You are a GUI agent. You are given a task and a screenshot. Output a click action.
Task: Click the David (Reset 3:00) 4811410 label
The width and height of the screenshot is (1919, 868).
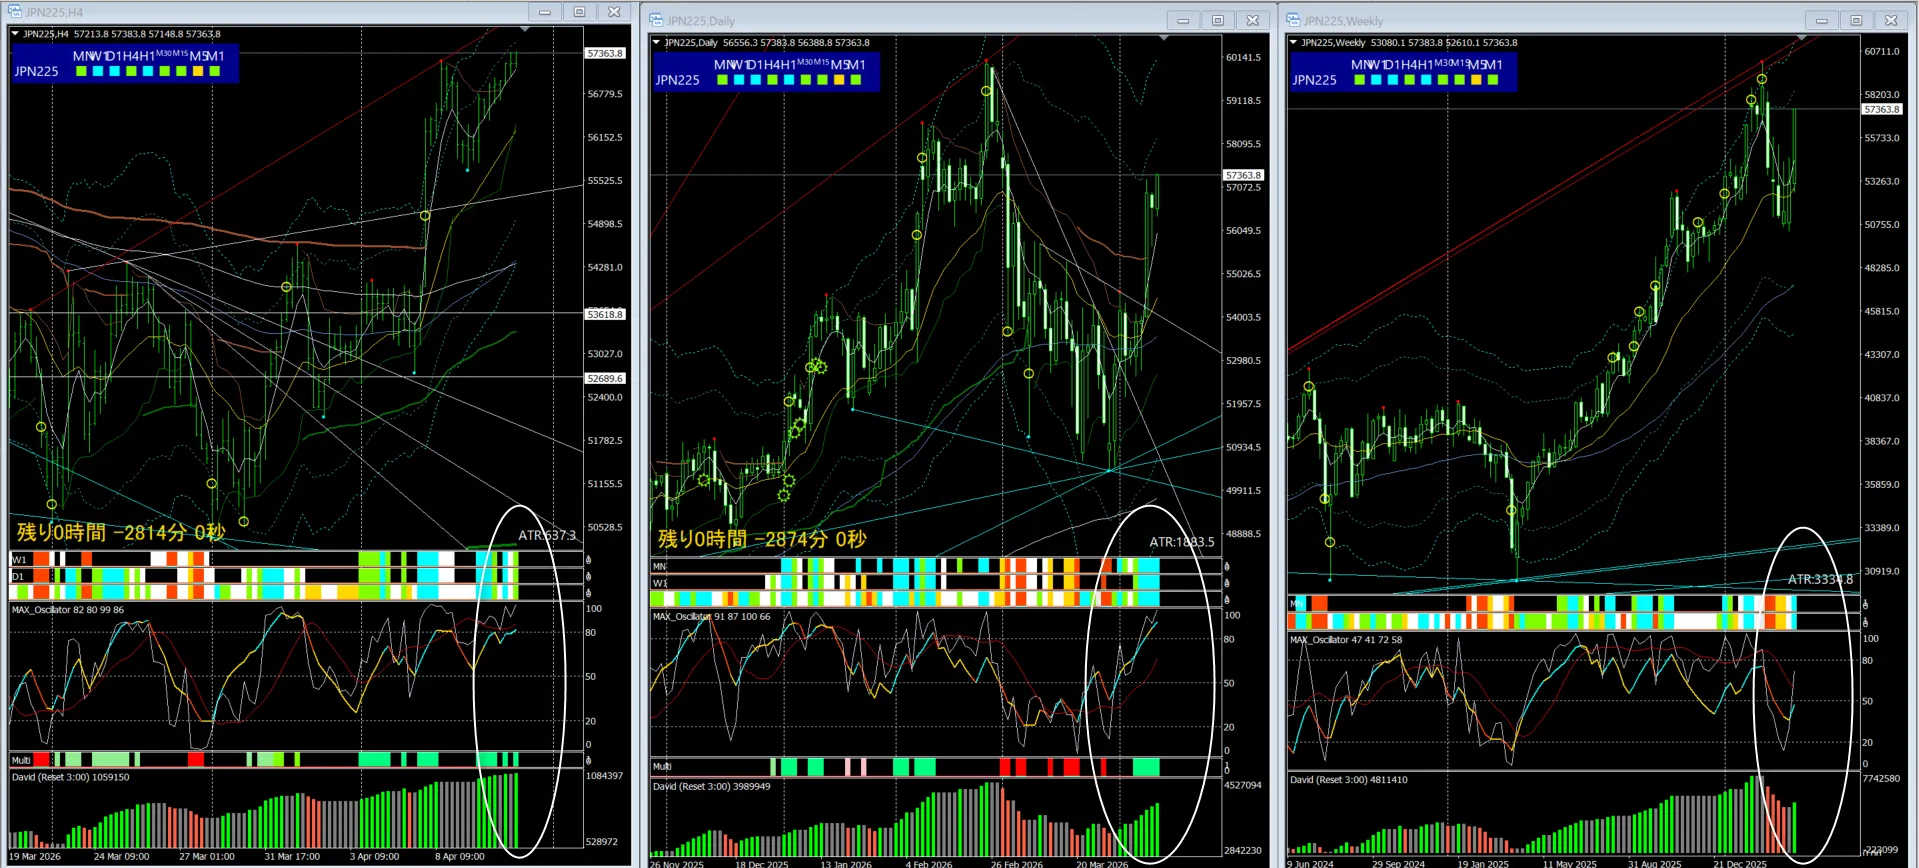click(1349, 780)
